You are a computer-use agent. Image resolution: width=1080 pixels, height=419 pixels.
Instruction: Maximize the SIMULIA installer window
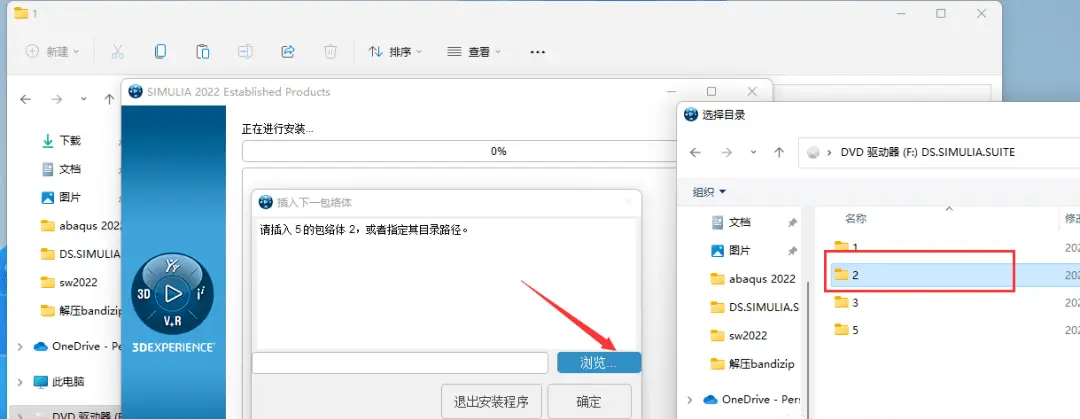point(712,91)
